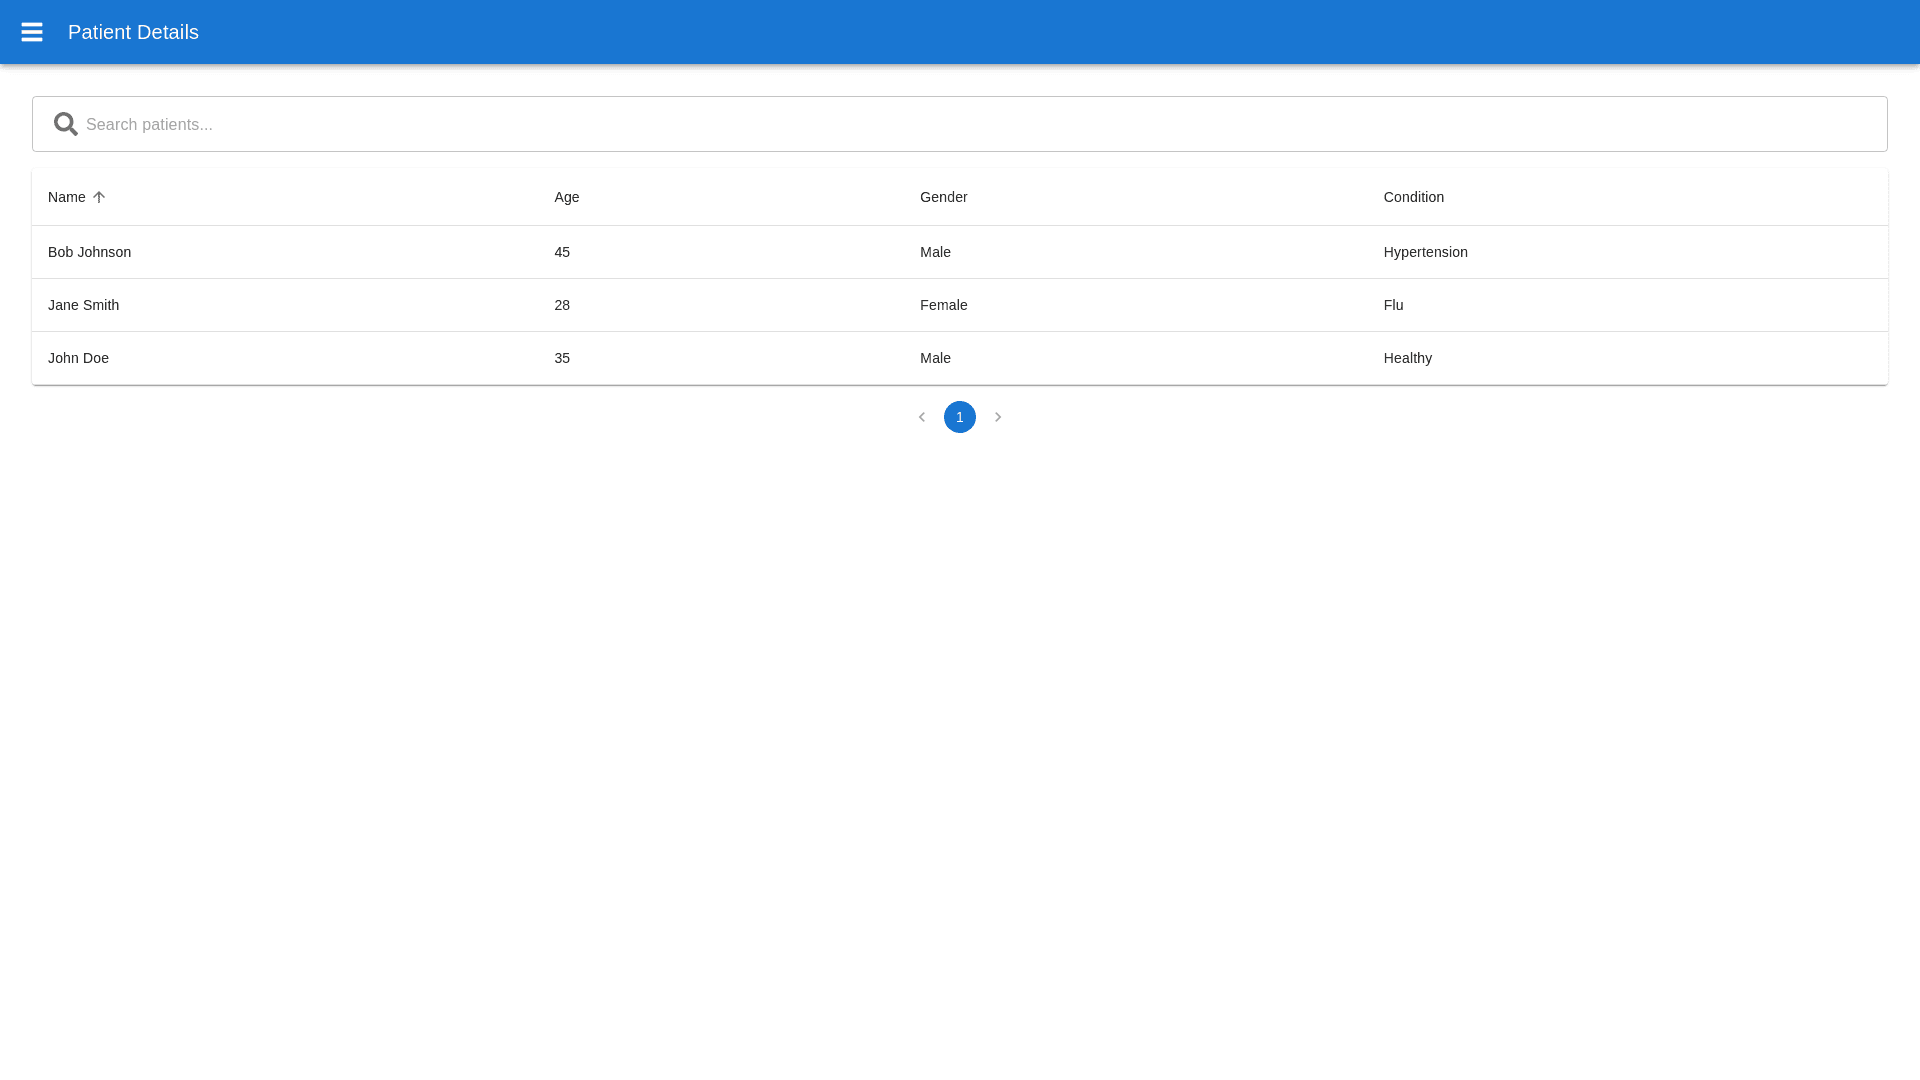Image resolution: width=1920 pixels, height=1080 pixels.
Task: Select the John Doe row
Action: coord(79,358)
